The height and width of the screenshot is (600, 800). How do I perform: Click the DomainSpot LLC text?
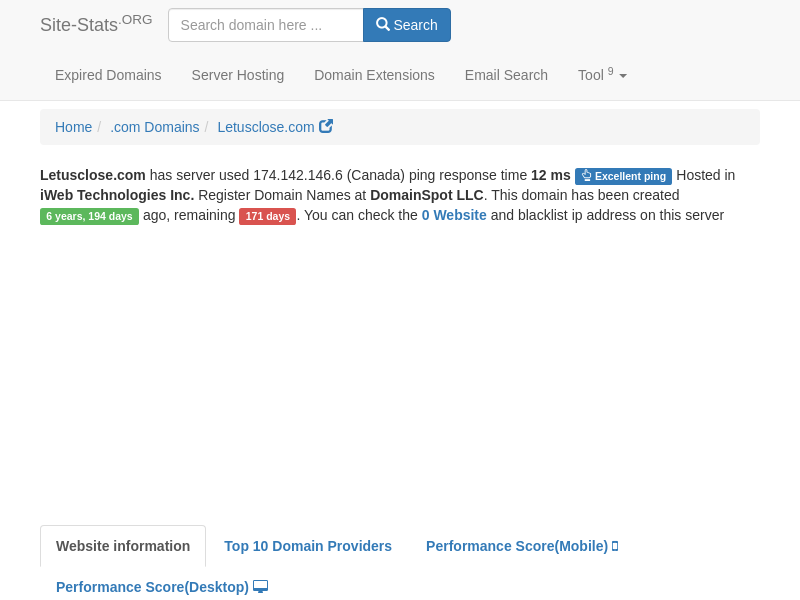[x=427, y=195]
